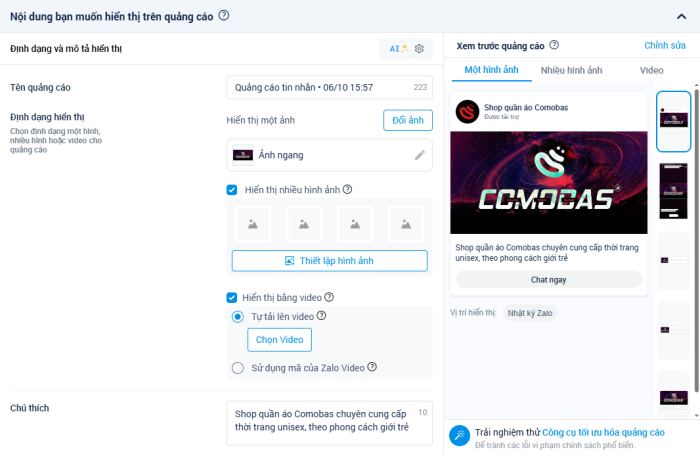The image size is (700, 456).
Task: Open the gear settings next to AI
Action: 419,49
